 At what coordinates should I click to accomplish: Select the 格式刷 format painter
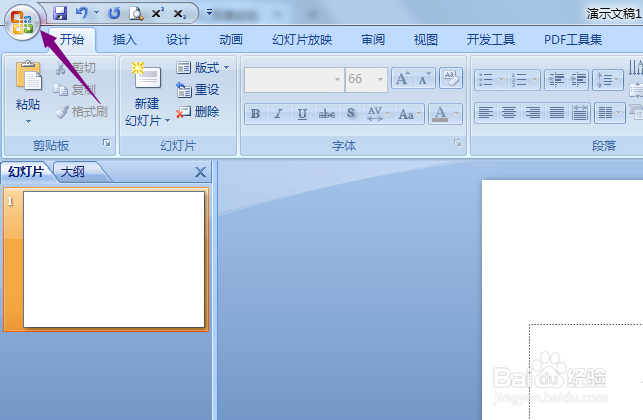[x=81, y=112]
